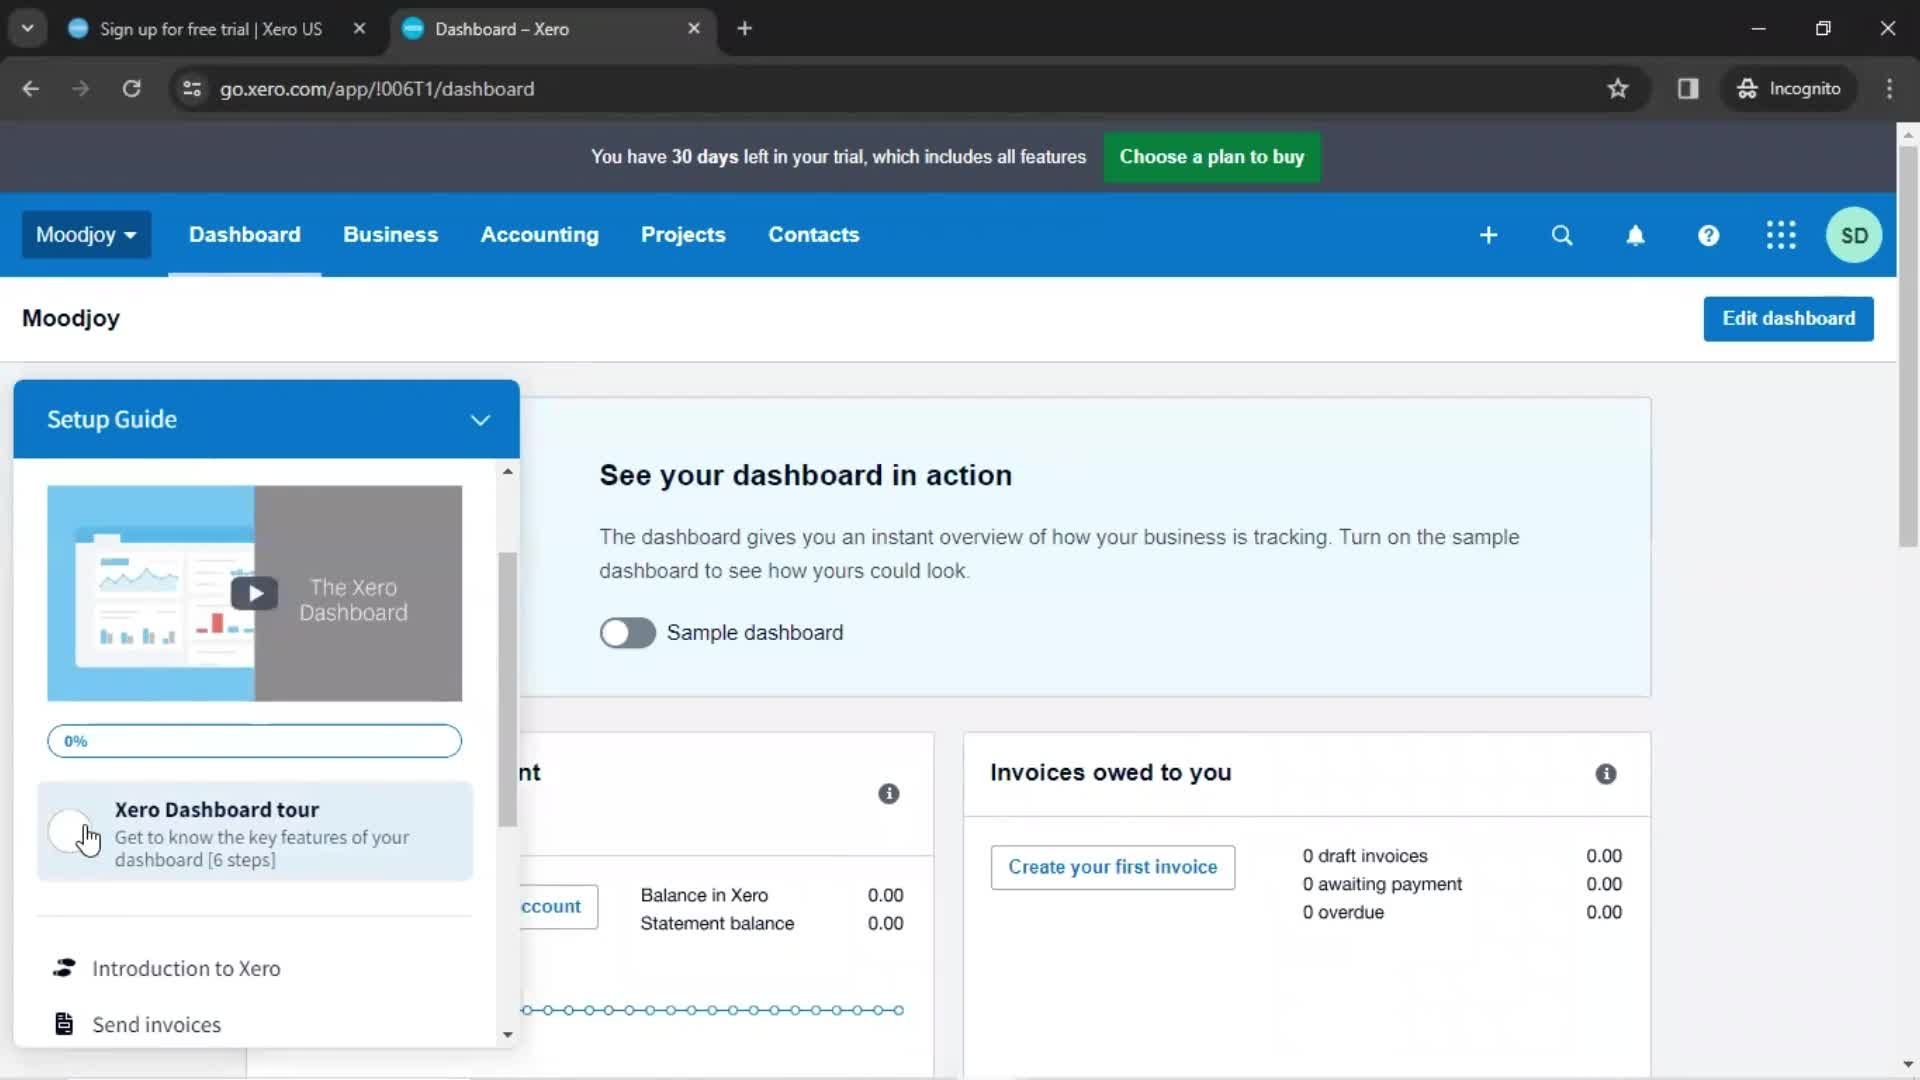Open the Projects menu
The width and height of the screenshot is (1920, 1080).
683,235
